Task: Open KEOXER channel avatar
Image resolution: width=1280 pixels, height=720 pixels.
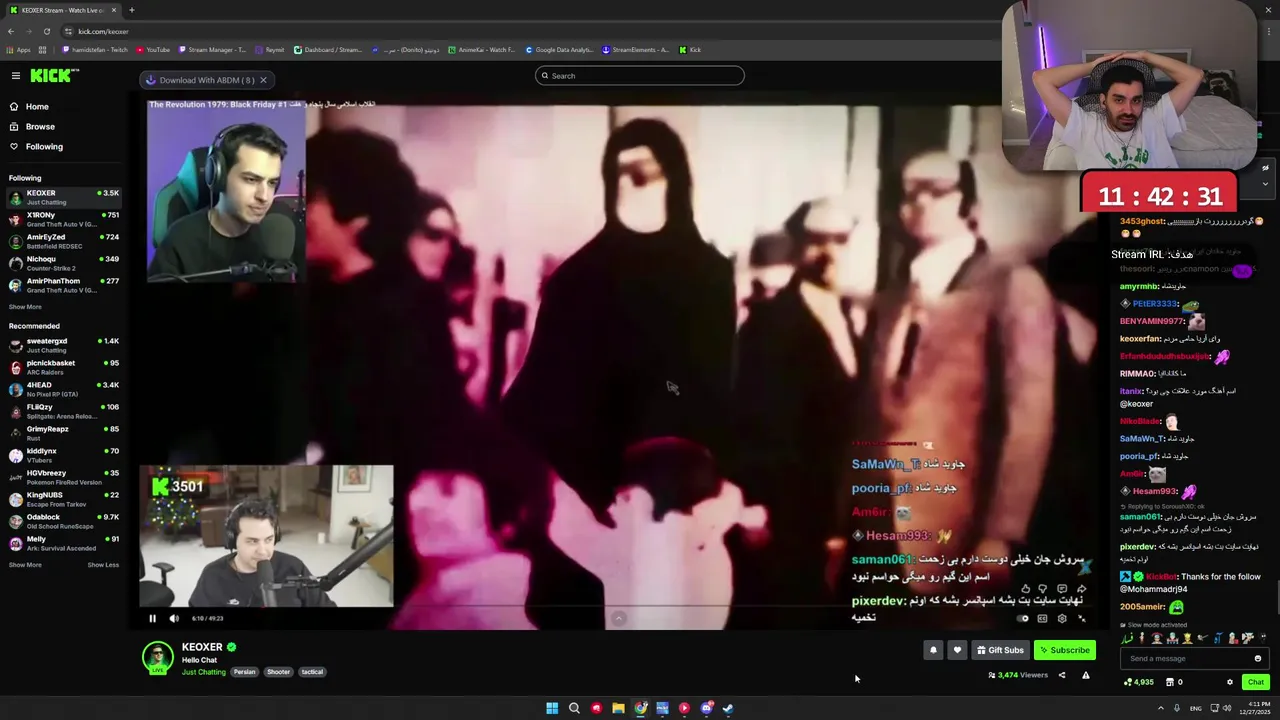Action: [157, 657]
